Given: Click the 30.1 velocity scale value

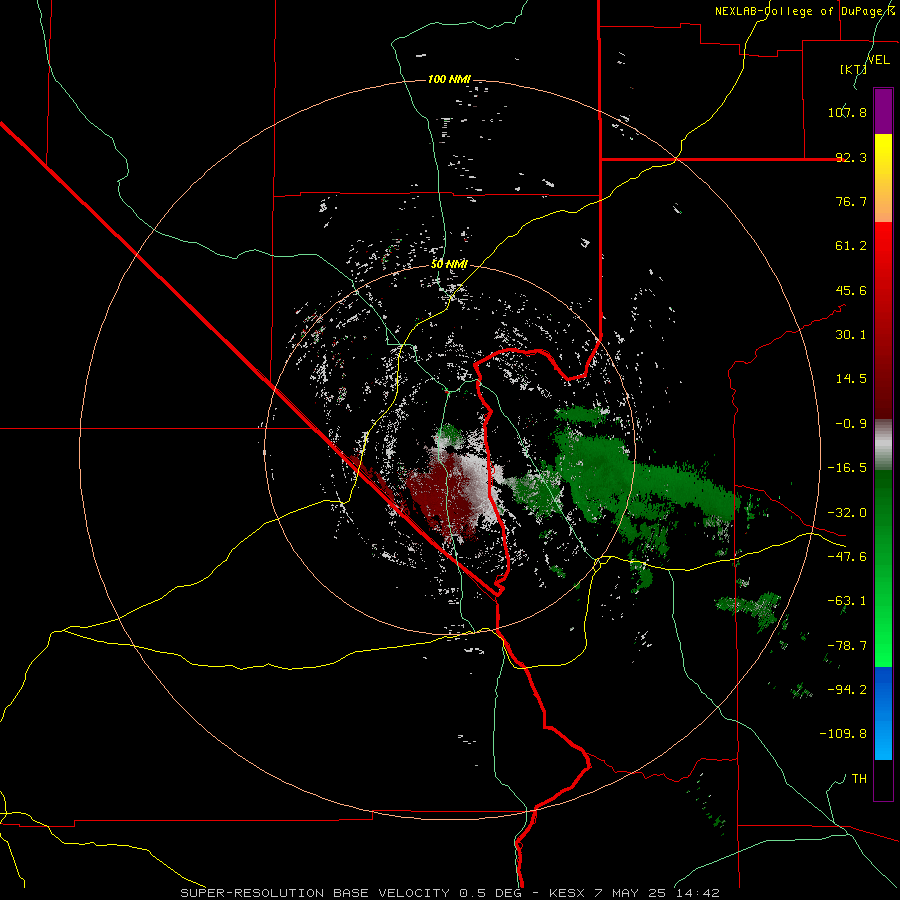Looking at the screenshot, I should click(x=851, y=335).
